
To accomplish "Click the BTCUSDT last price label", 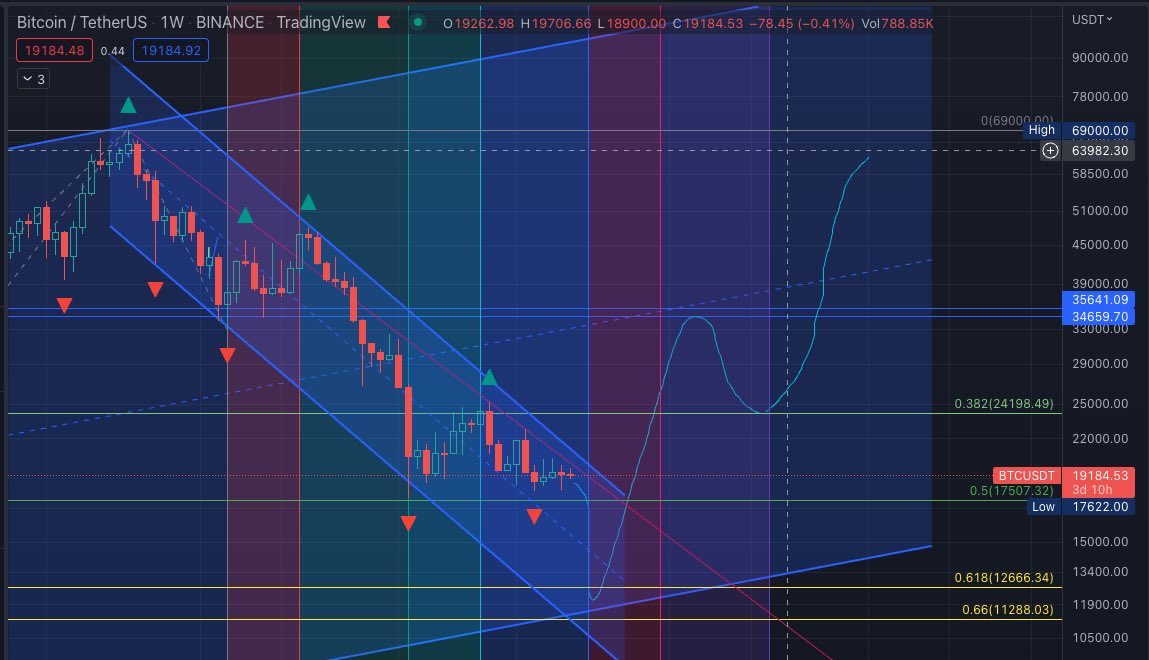I will pos(1026,475).
